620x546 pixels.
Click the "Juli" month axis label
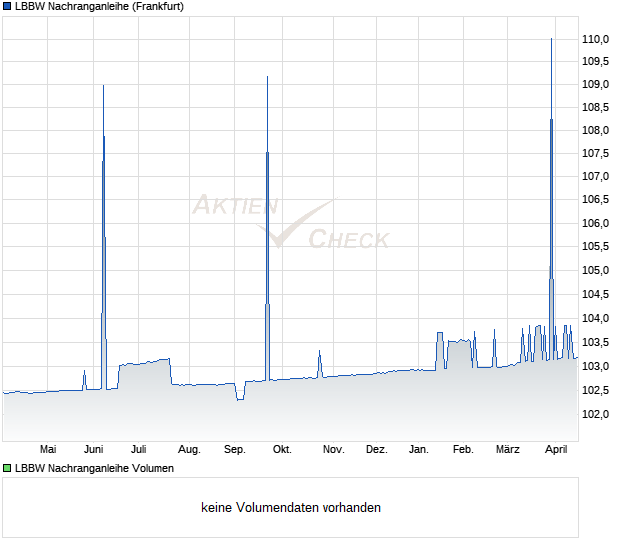pyautogui.click(x=139, y=449)
